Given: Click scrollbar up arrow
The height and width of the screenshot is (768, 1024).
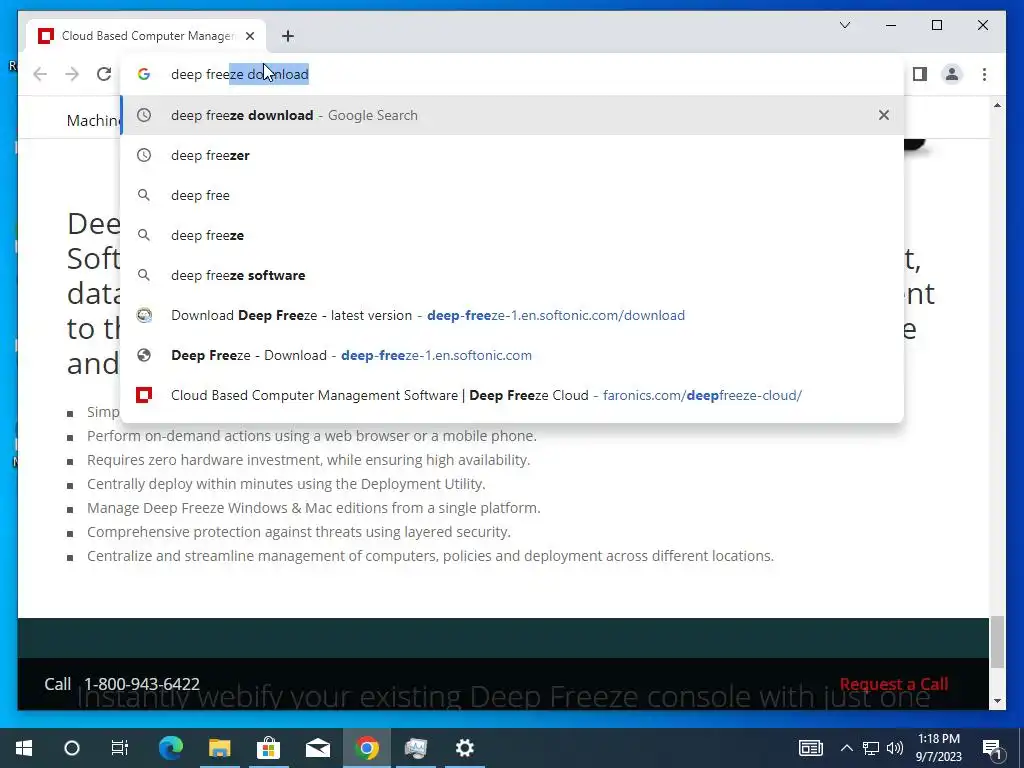Looking at the screenshot, I should 997,105.
